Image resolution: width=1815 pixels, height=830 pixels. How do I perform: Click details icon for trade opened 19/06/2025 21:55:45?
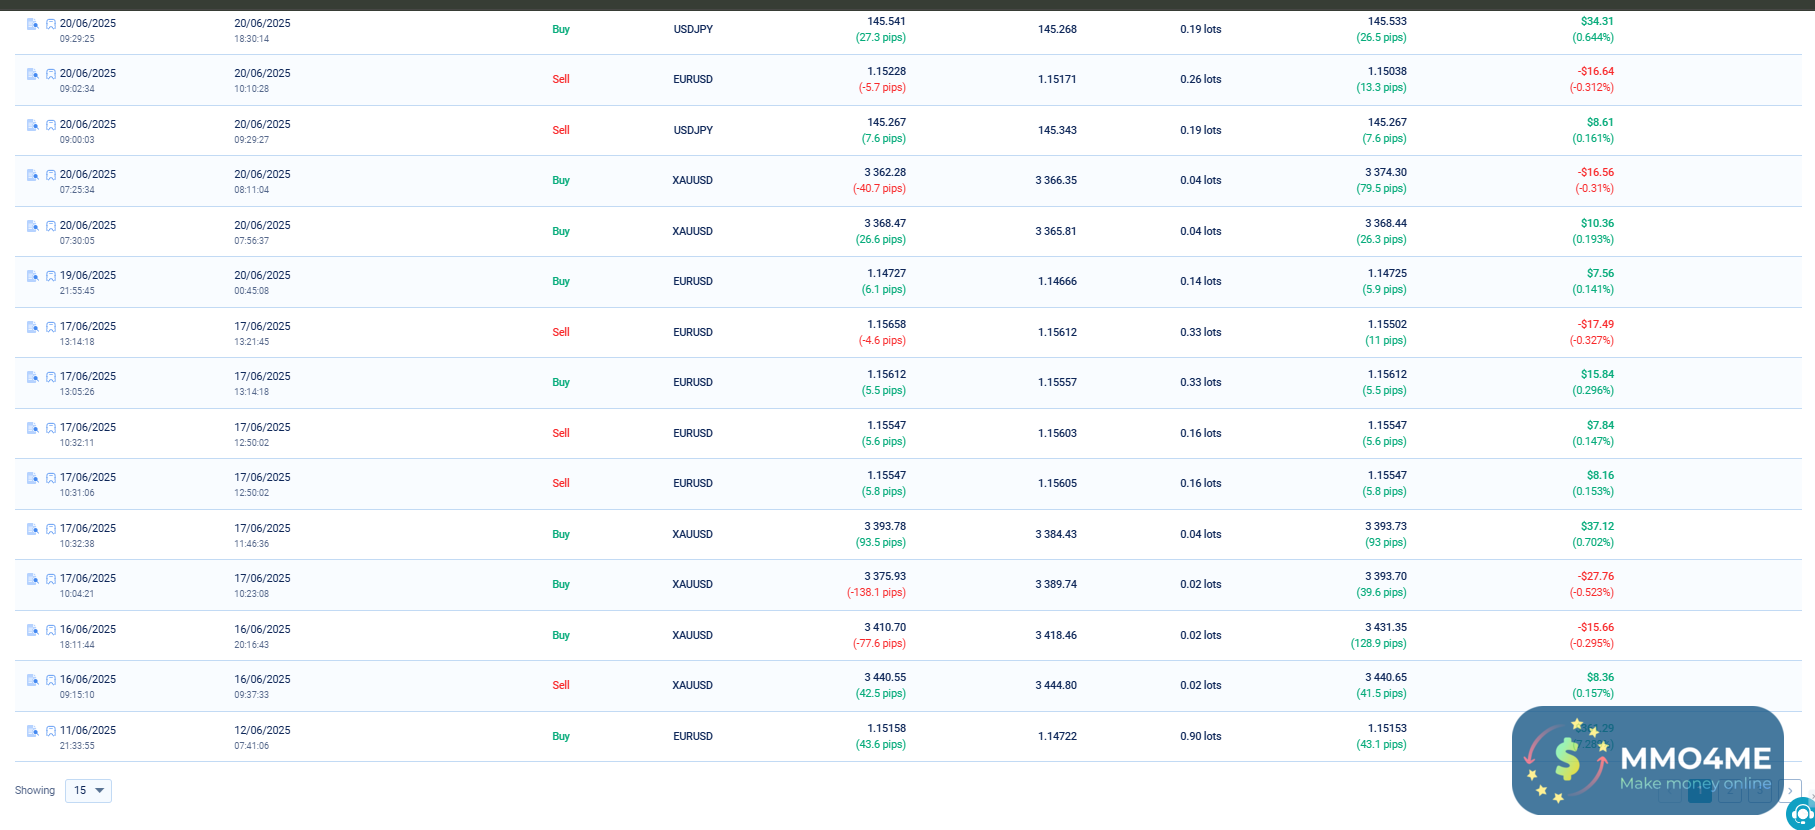[32, 276]
